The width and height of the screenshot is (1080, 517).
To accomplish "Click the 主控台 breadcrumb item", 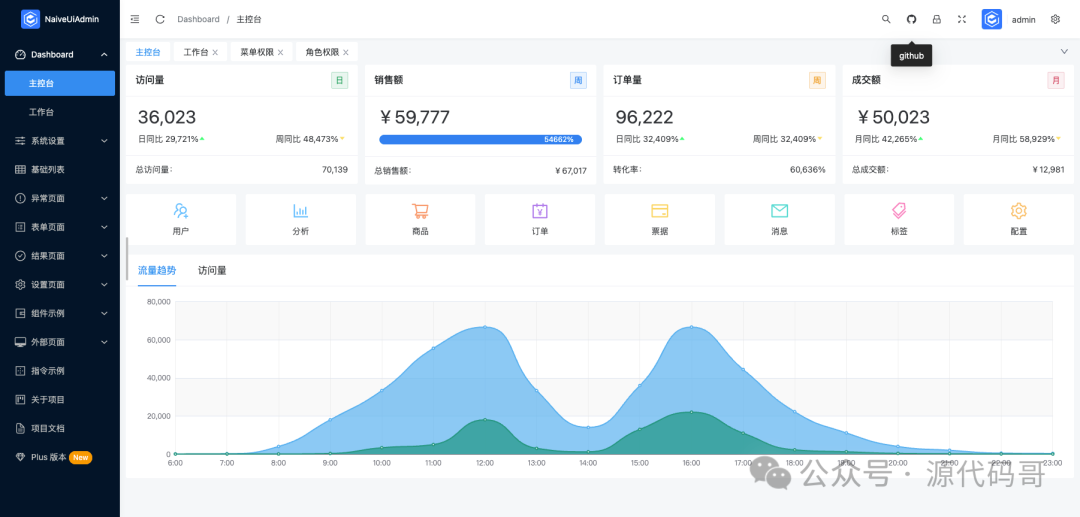I will coord(249,19).
